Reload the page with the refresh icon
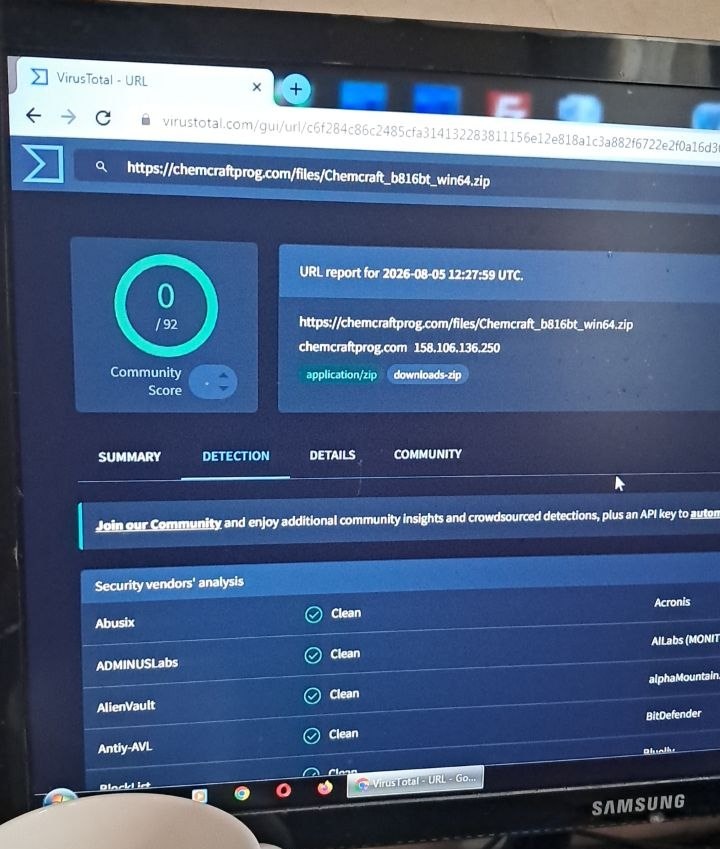Image resolution: width=720 pixels, height=849 pixels. 103,117
